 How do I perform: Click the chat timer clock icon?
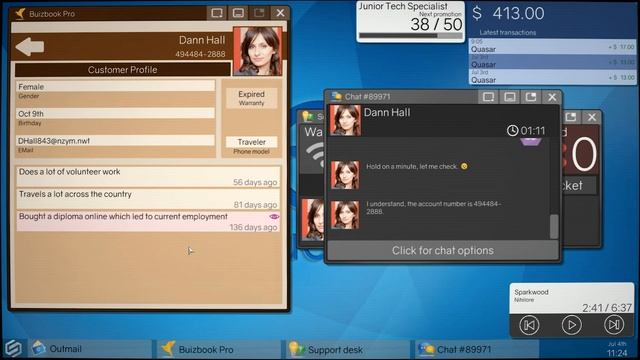(512, 131)
